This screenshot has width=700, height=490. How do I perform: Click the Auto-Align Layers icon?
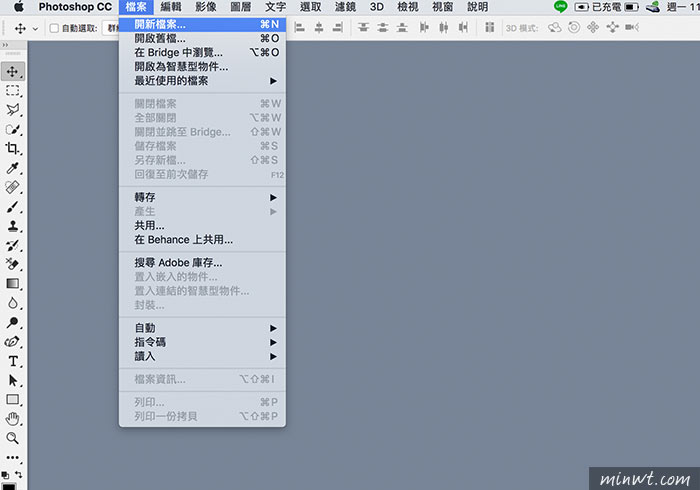pos(490,28)
